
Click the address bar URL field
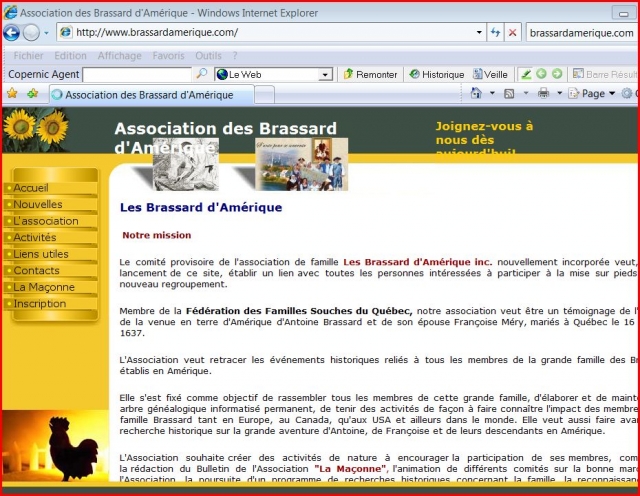pos(268,32)
